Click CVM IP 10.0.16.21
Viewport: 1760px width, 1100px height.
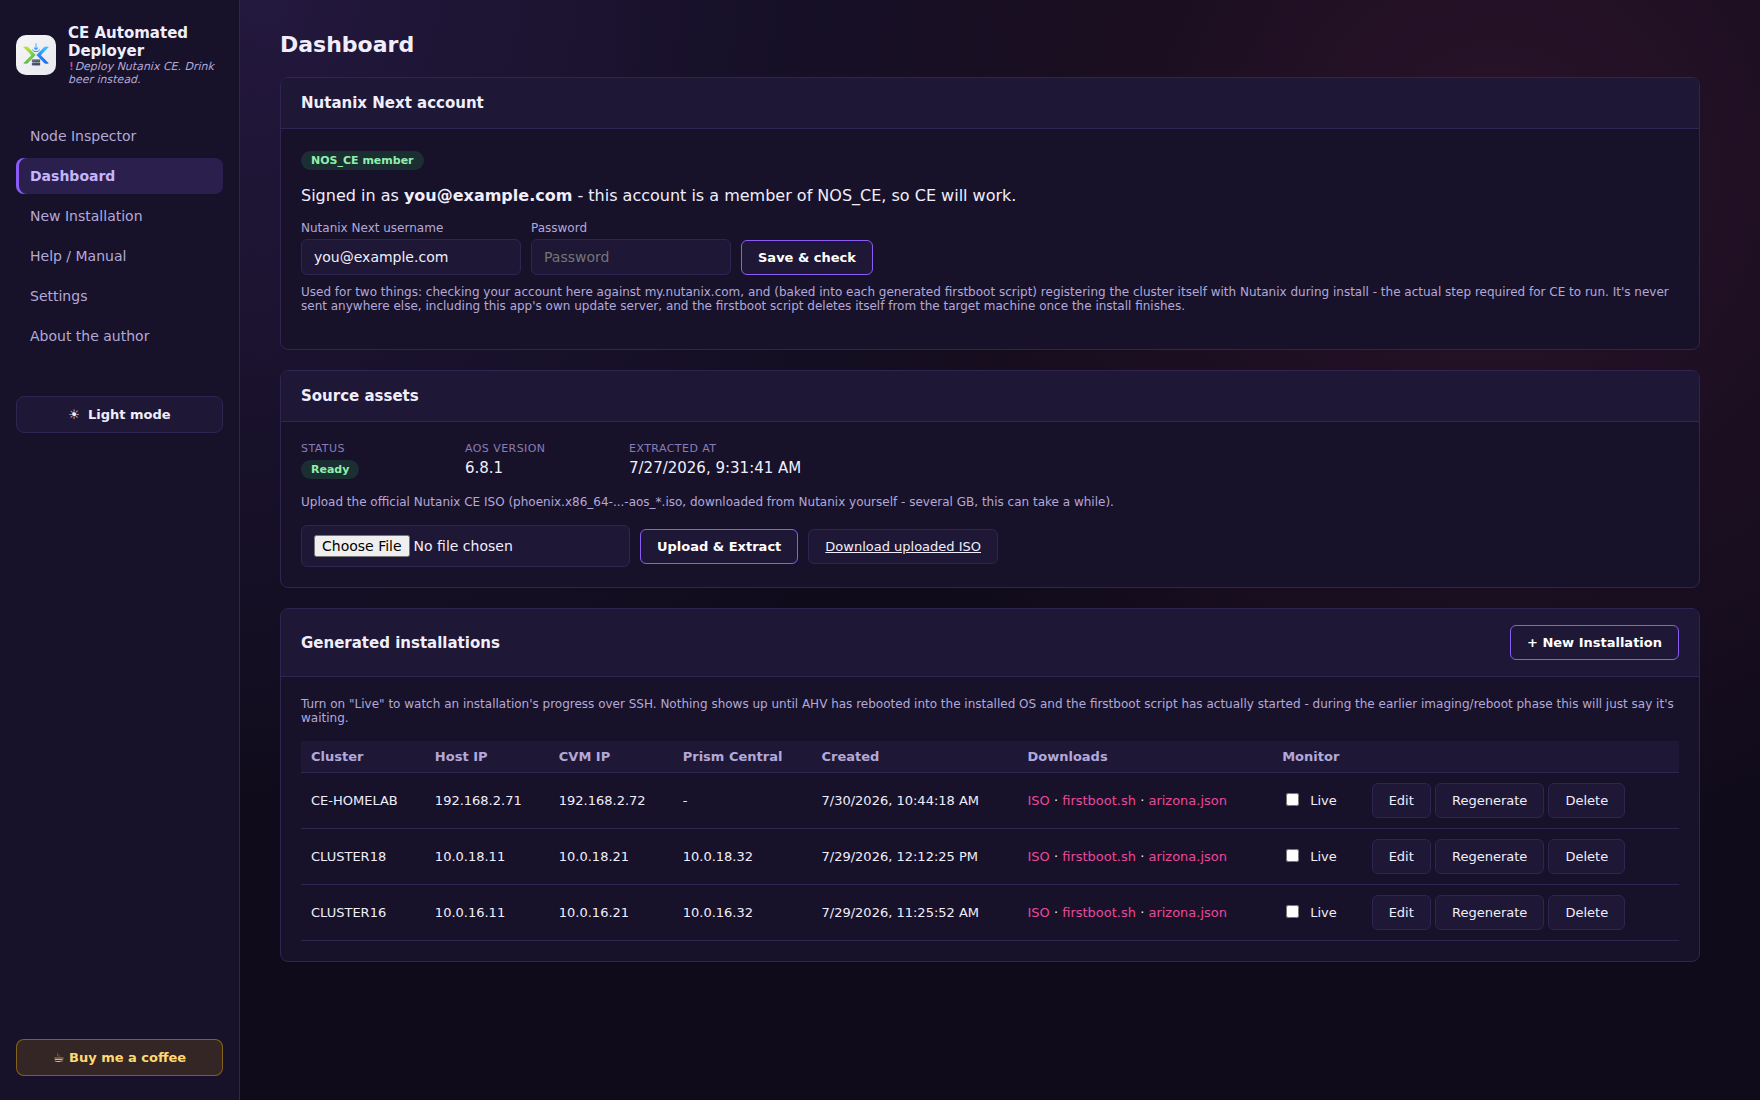click(594, 912)
